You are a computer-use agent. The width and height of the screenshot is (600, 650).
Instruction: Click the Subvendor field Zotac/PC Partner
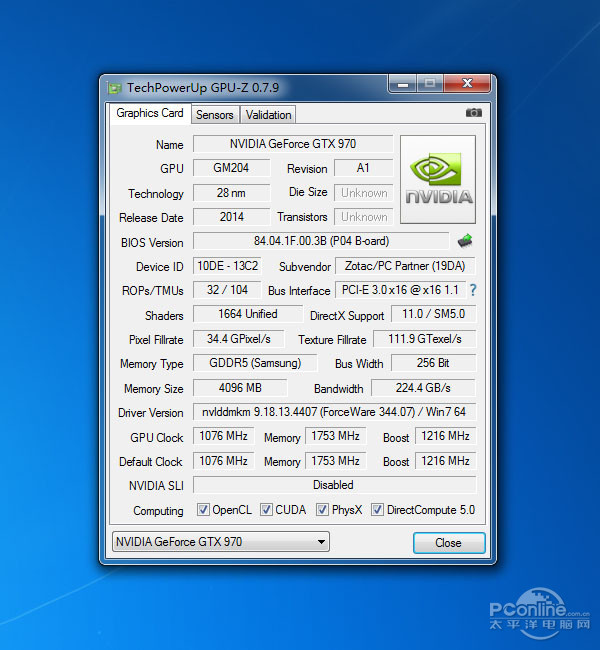coord(405,266)
